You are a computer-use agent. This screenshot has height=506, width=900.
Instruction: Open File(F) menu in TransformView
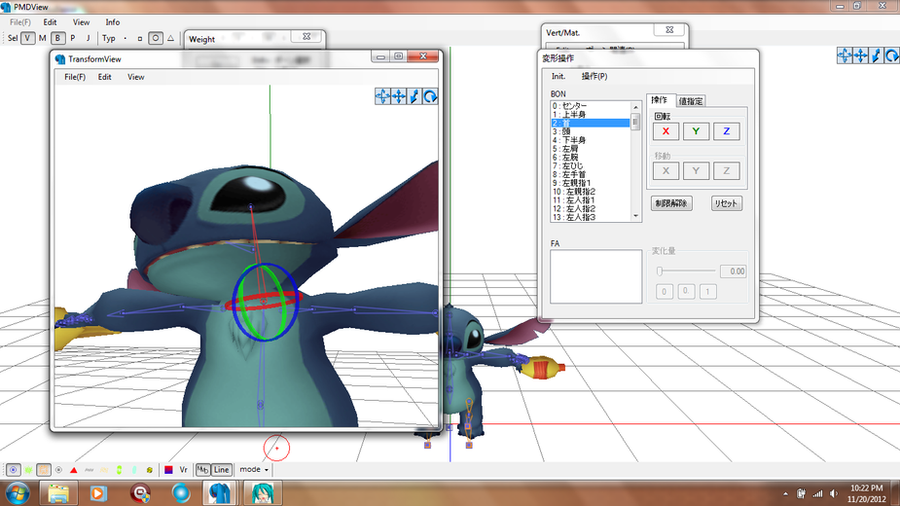[75, 77]
